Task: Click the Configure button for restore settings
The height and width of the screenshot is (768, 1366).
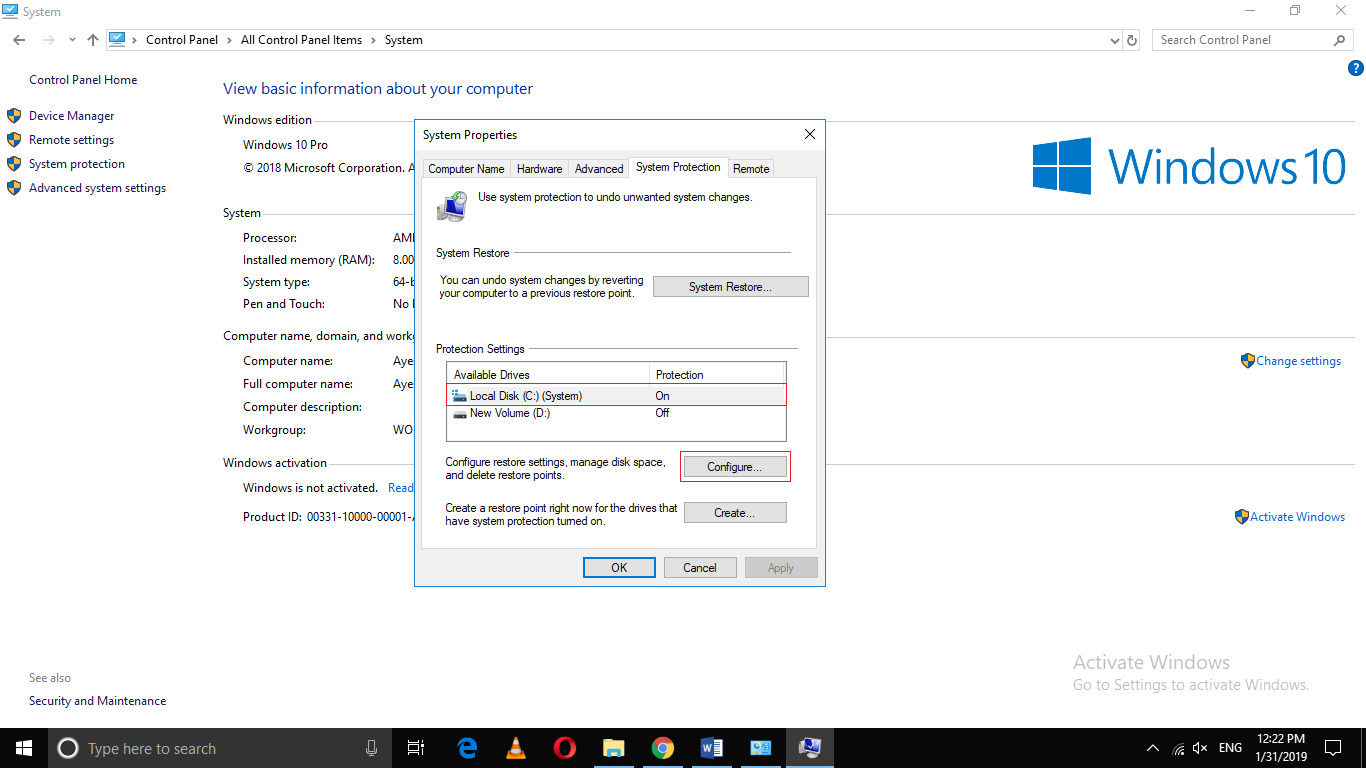Action: (735, 466)
